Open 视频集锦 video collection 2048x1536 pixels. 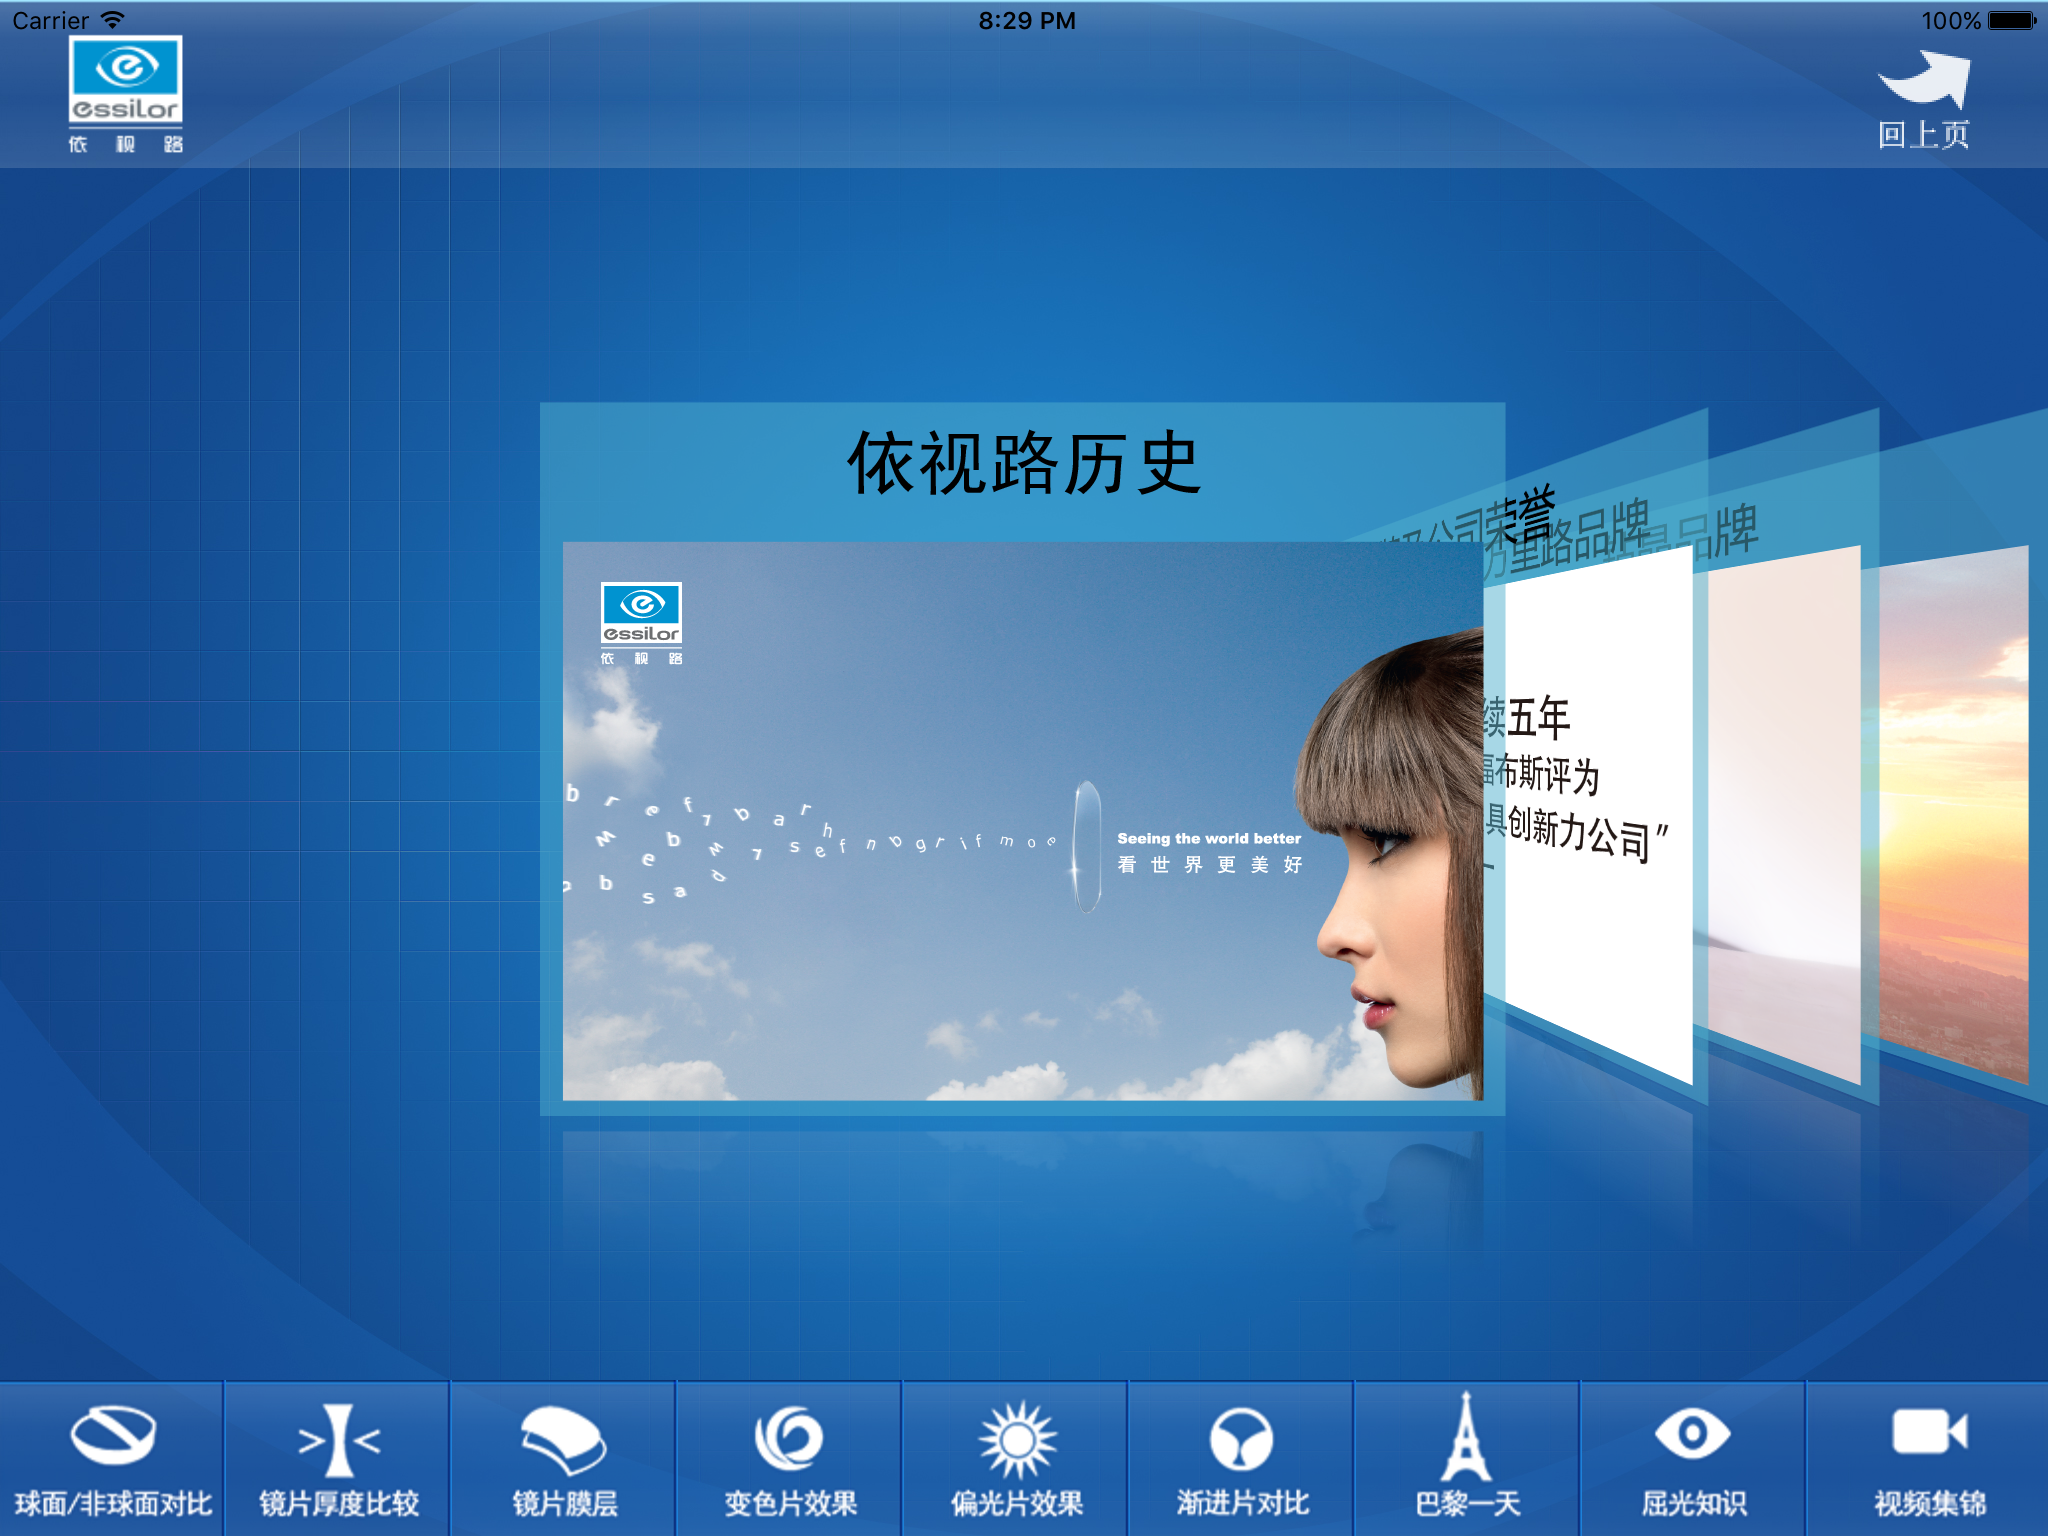coord(1929,1460)
